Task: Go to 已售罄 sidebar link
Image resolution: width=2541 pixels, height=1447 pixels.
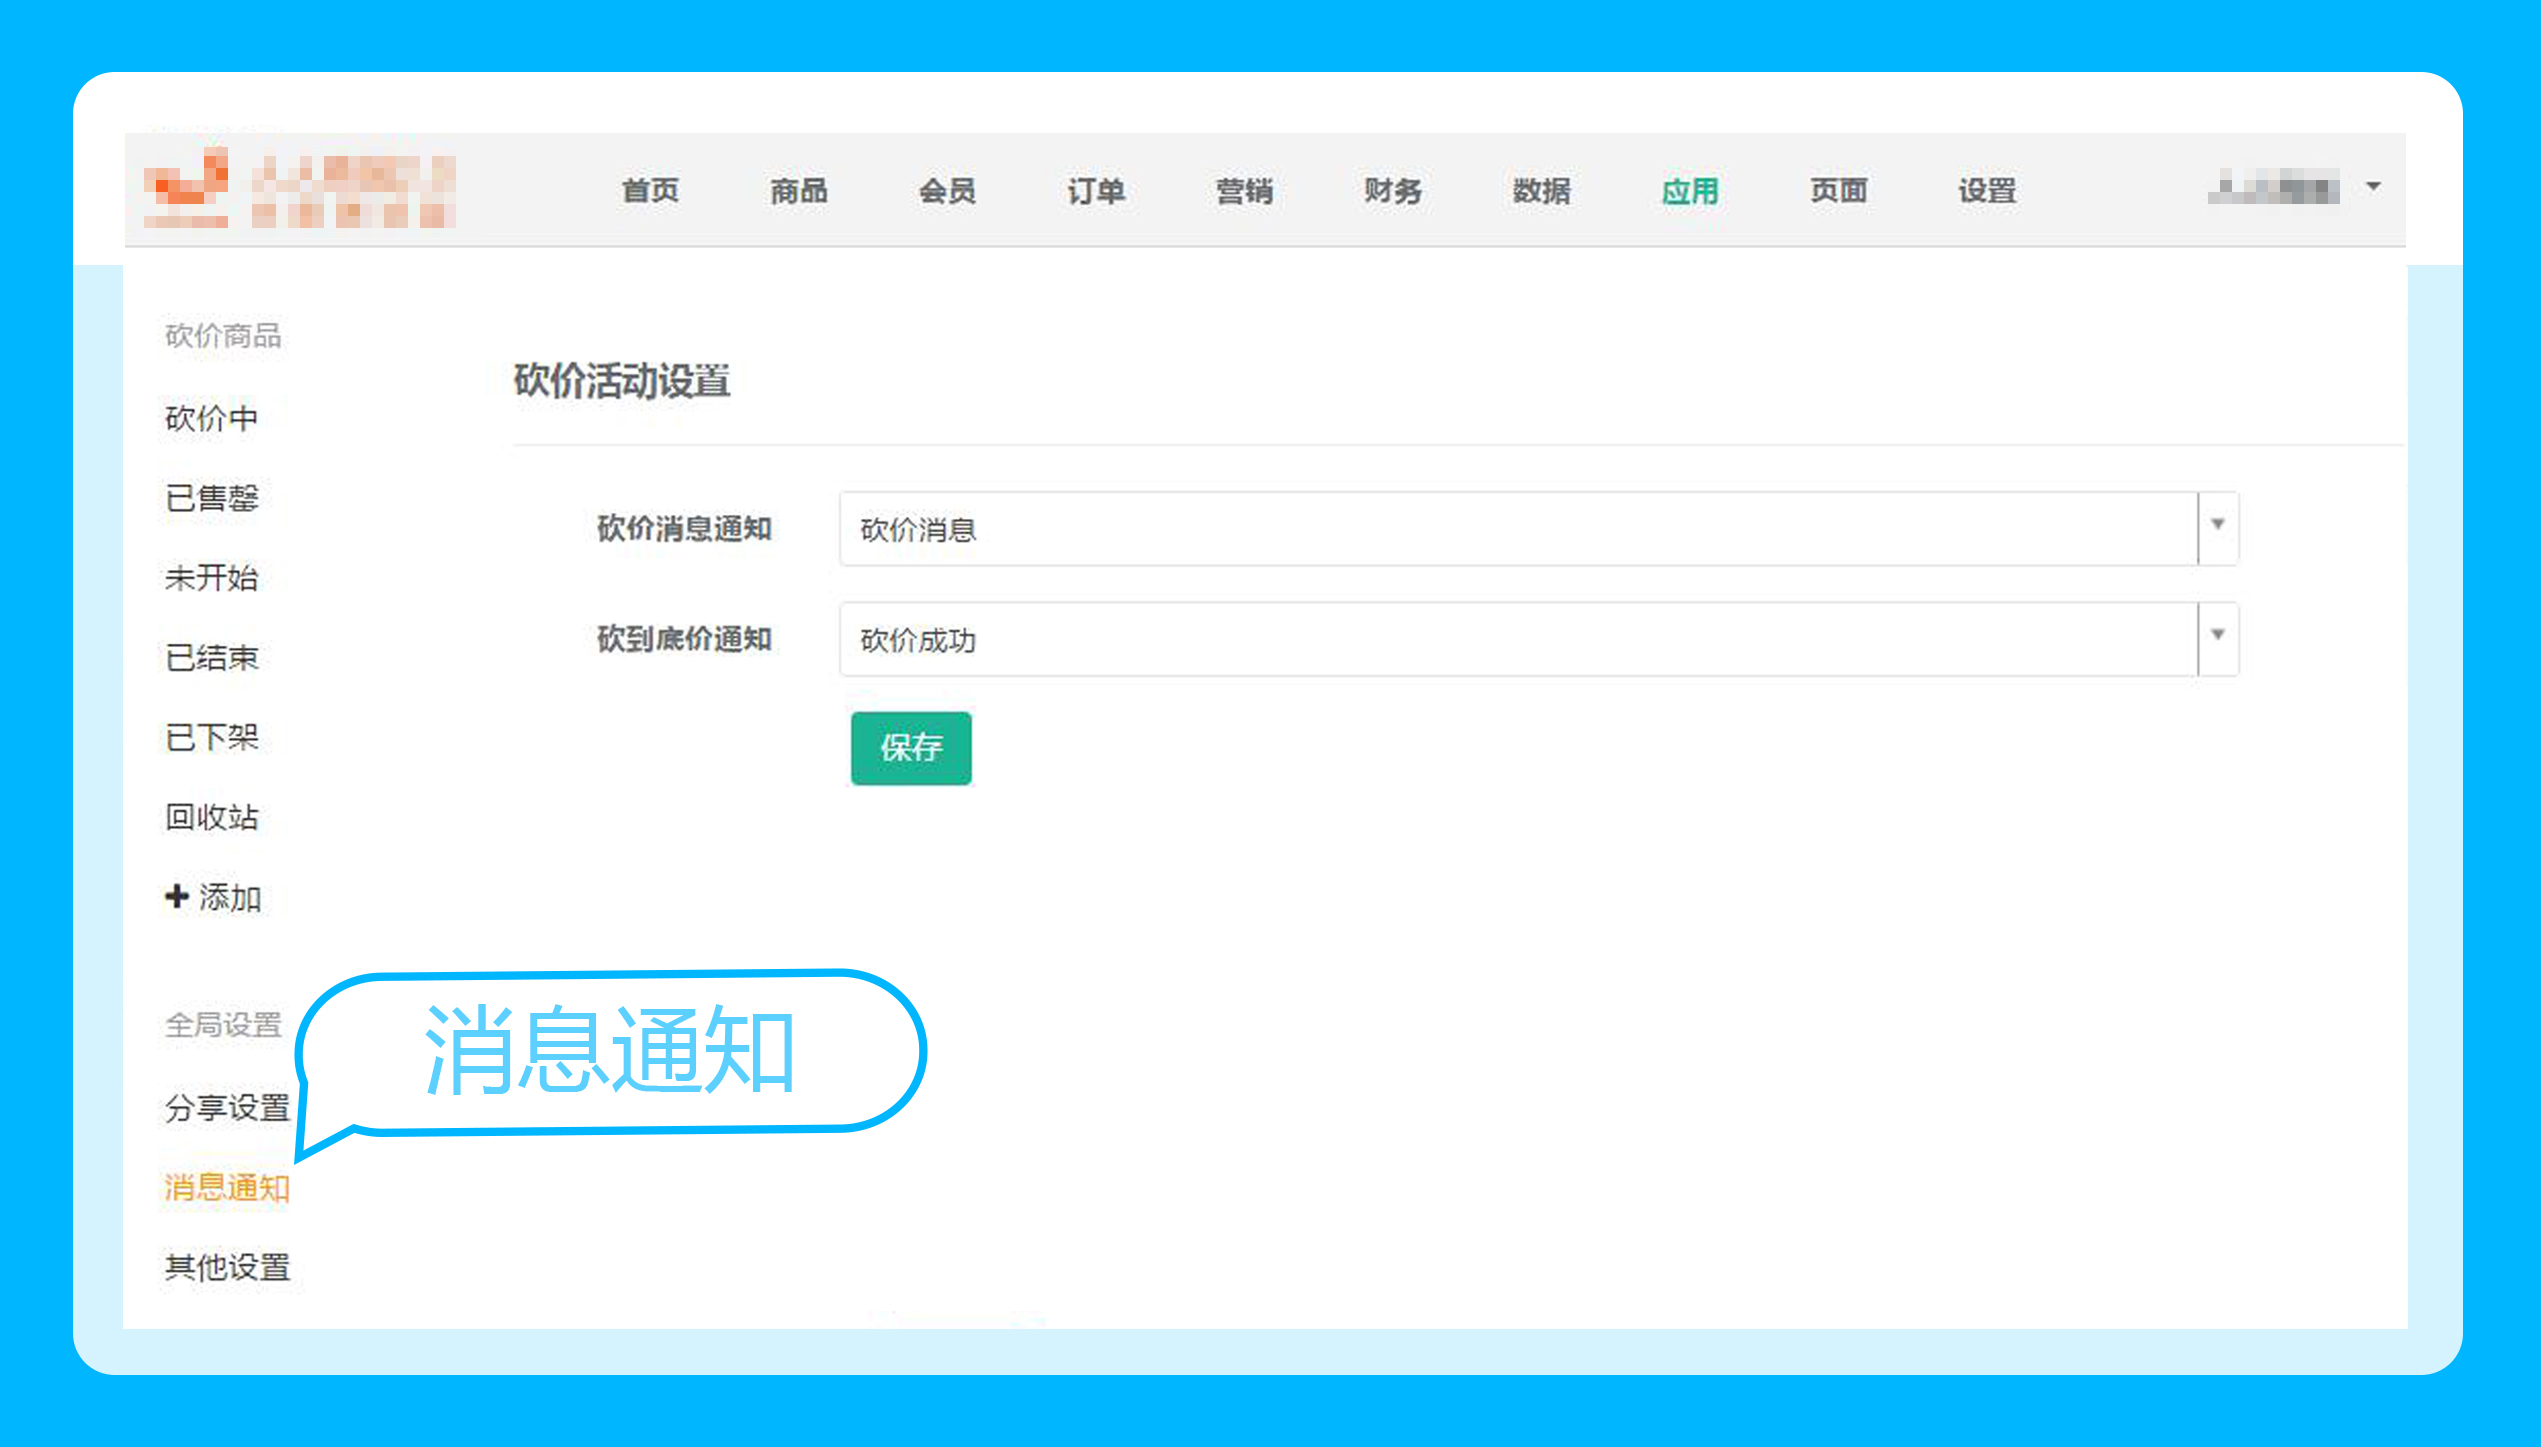Action: [212, 498]
